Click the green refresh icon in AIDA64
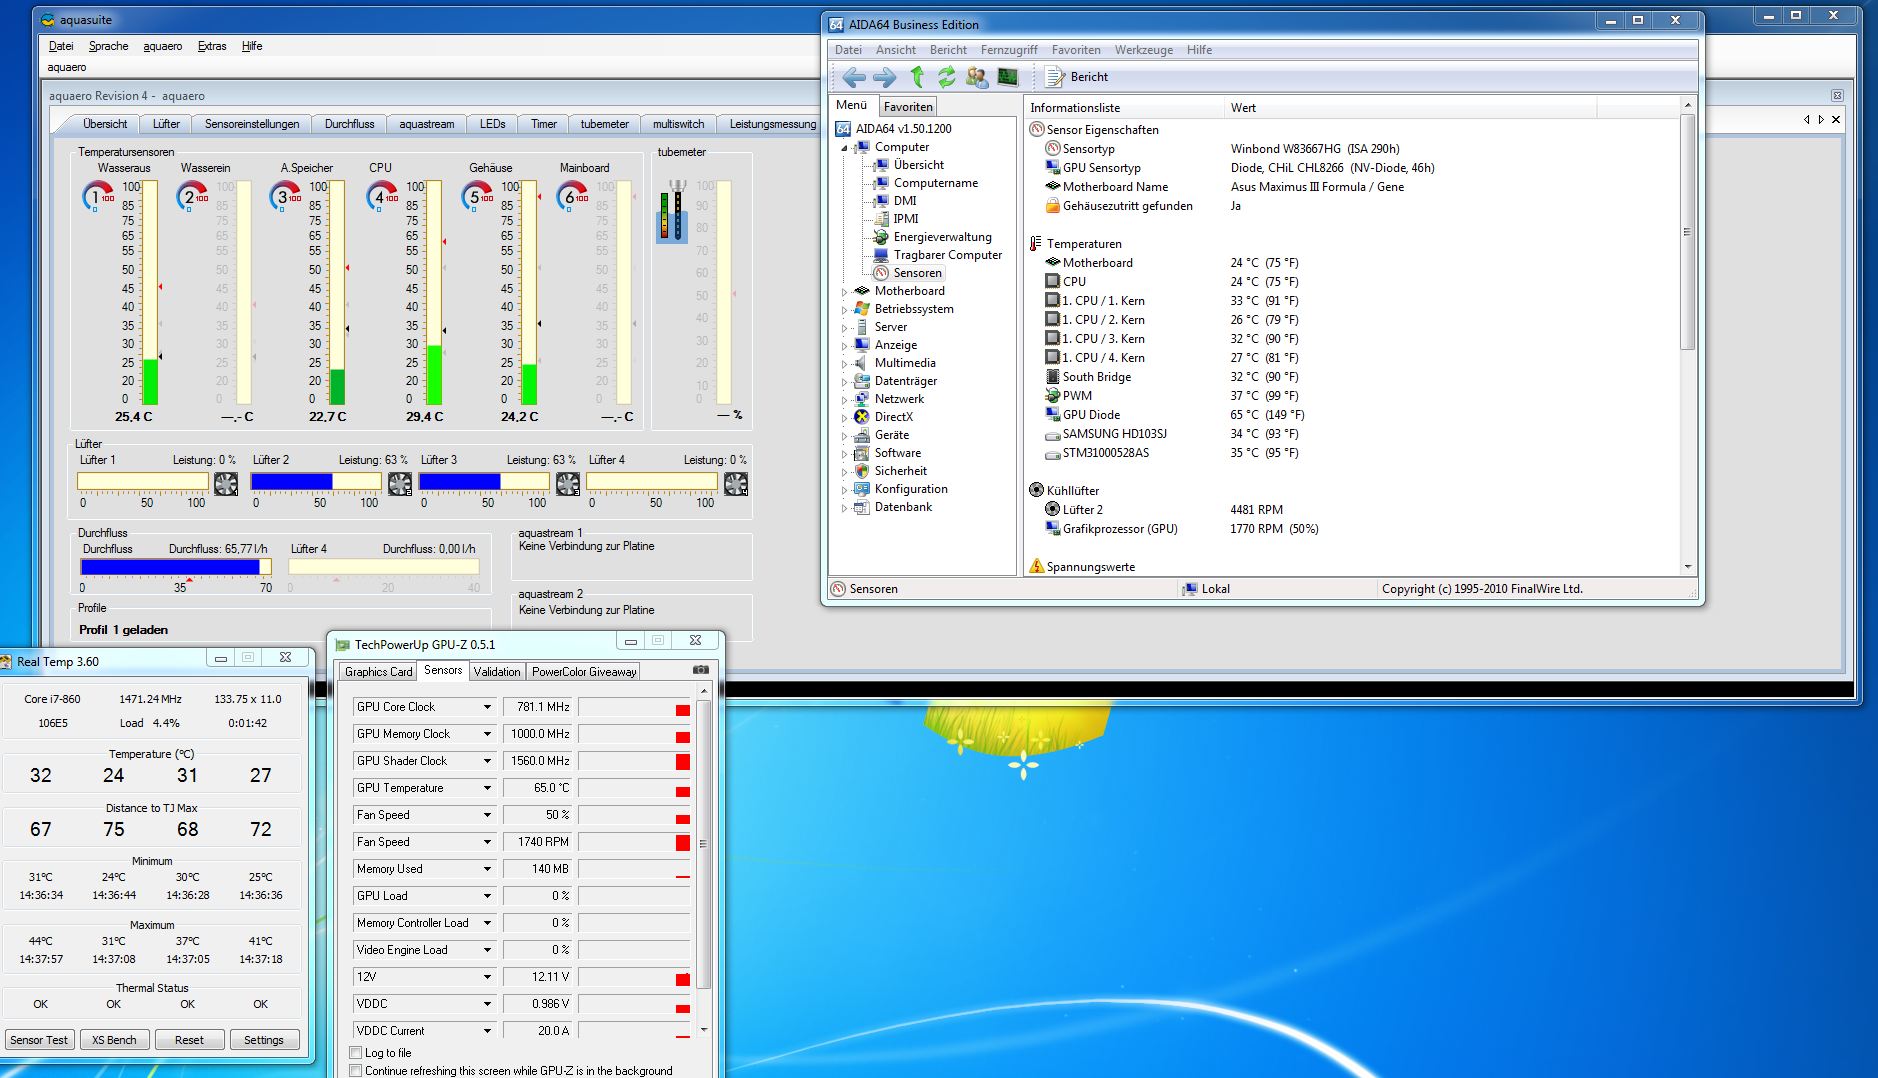The image size is (1878, 1078). 946,77
